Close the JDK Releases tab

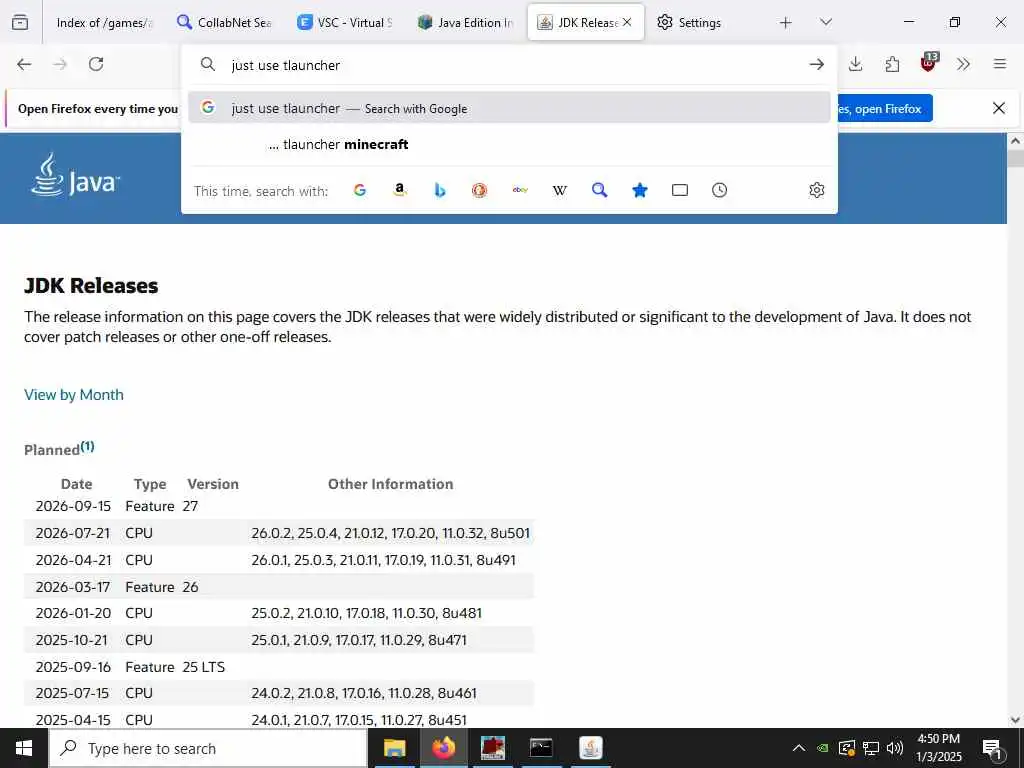627,22
